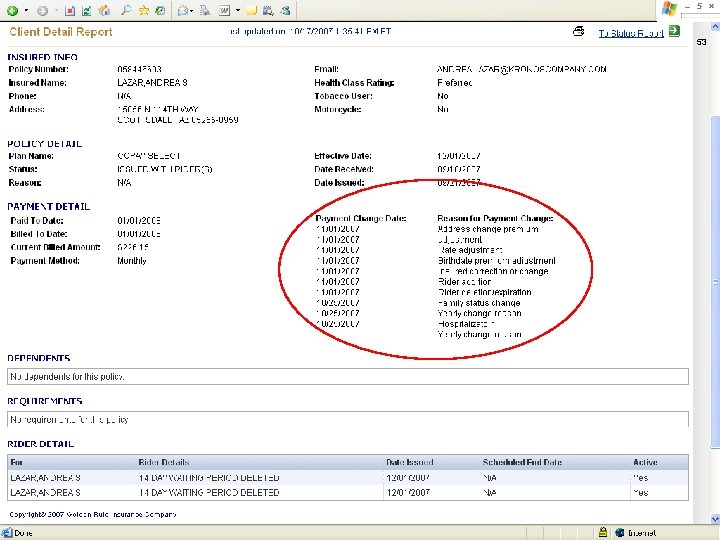
Task: Click the email address value in Insured Info
Action: [x=522, y=69]
